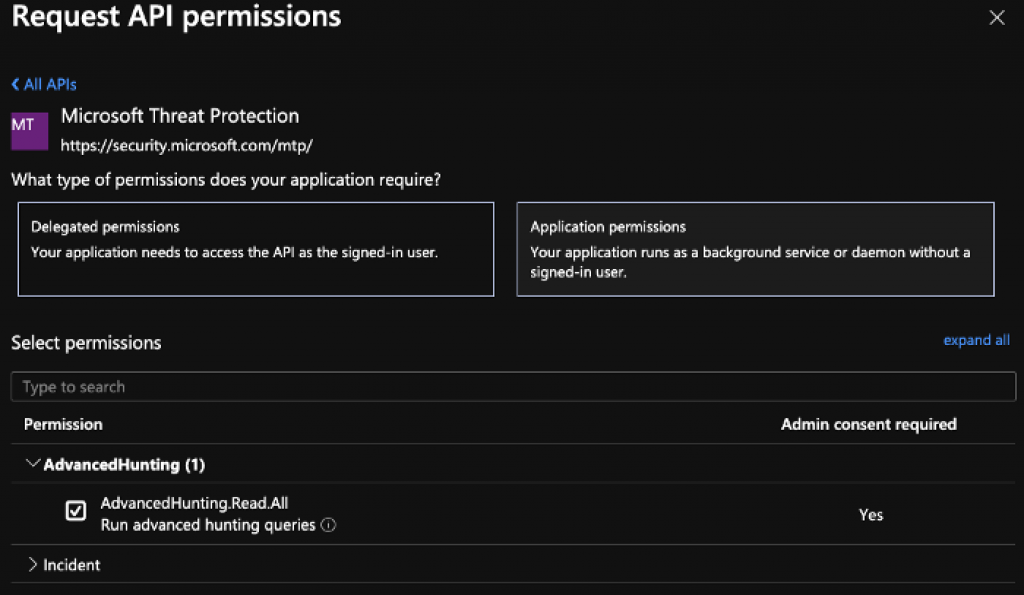
Task: Click the Run advanced hunting queries description
Action: (x=208, y=525)
